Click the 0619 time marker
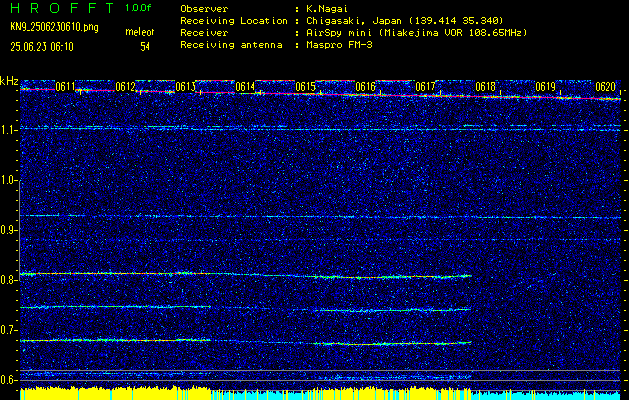Viewport: 629px width, 400px height. (x=545, y=87)
